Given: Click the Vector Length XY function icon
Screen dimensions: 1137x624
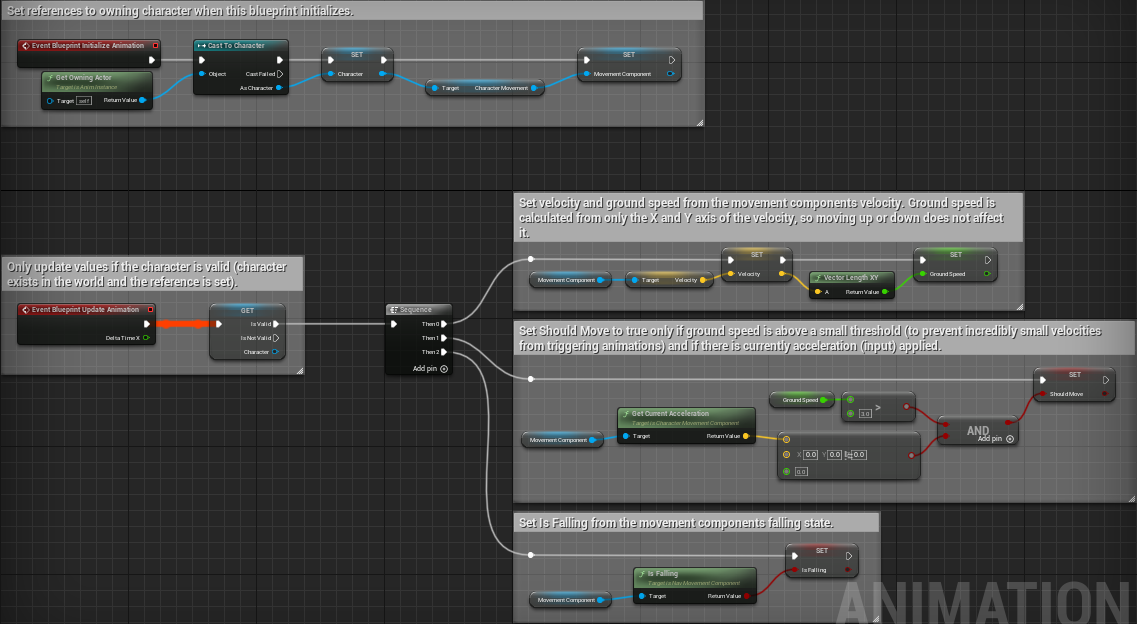Looking at the screenshot, I should pyautogui.click(x=818, y=278).
